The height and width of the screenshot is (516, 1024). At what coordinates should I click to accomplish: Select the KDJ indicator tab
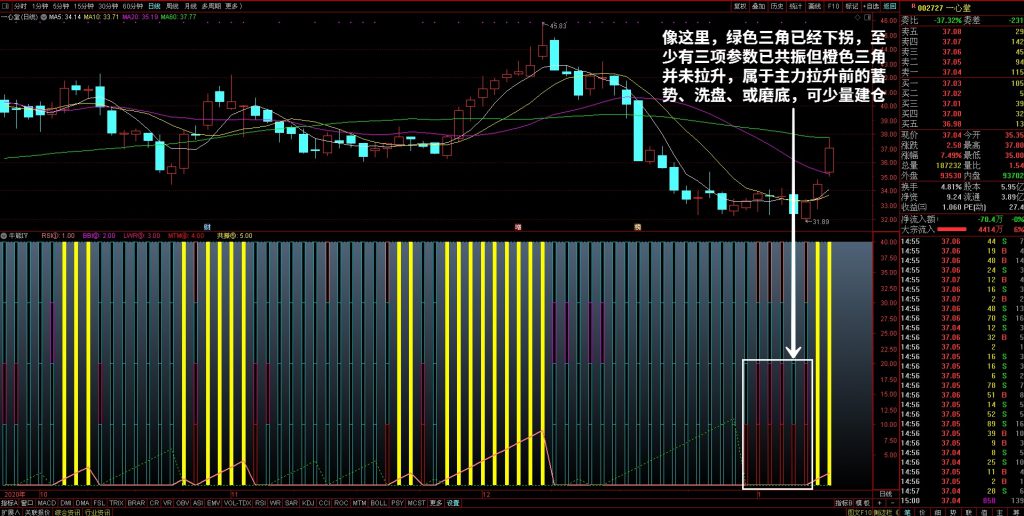pos(308,503)
